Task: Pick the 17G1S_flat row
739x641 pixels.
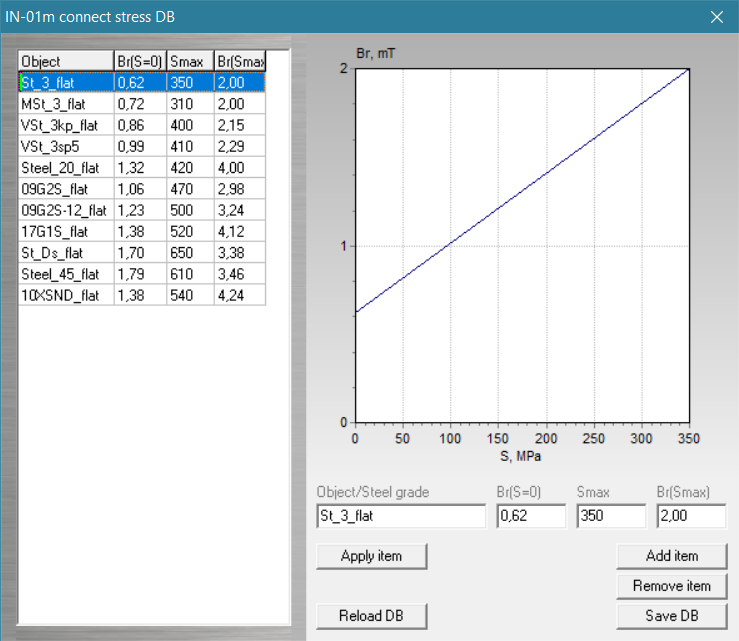Action: coord(66,231)
